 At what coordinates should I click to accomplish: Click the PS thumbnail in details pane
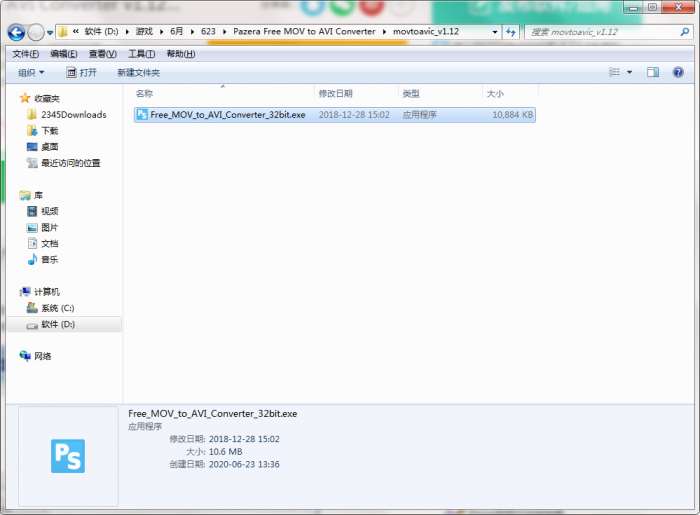click(x=68, y=456)
